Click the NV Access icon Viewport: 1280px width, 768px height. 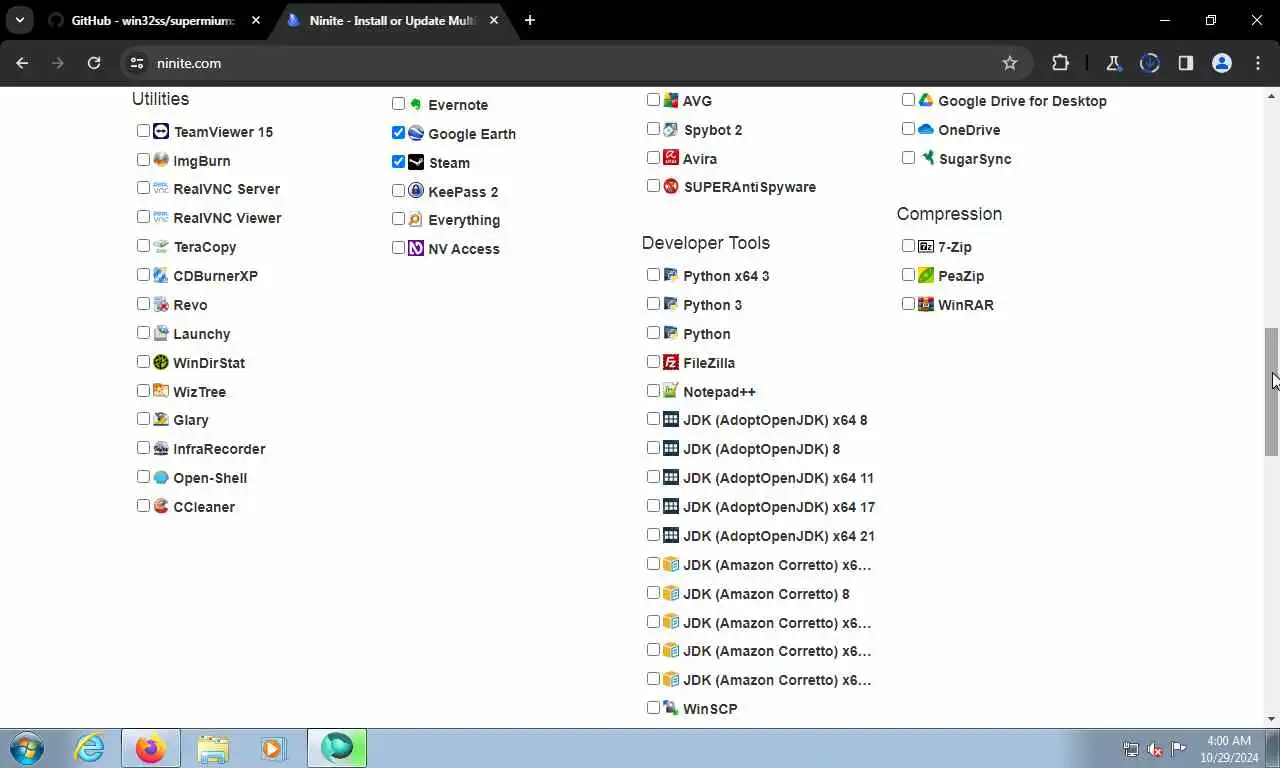click(x=416, y=248)
